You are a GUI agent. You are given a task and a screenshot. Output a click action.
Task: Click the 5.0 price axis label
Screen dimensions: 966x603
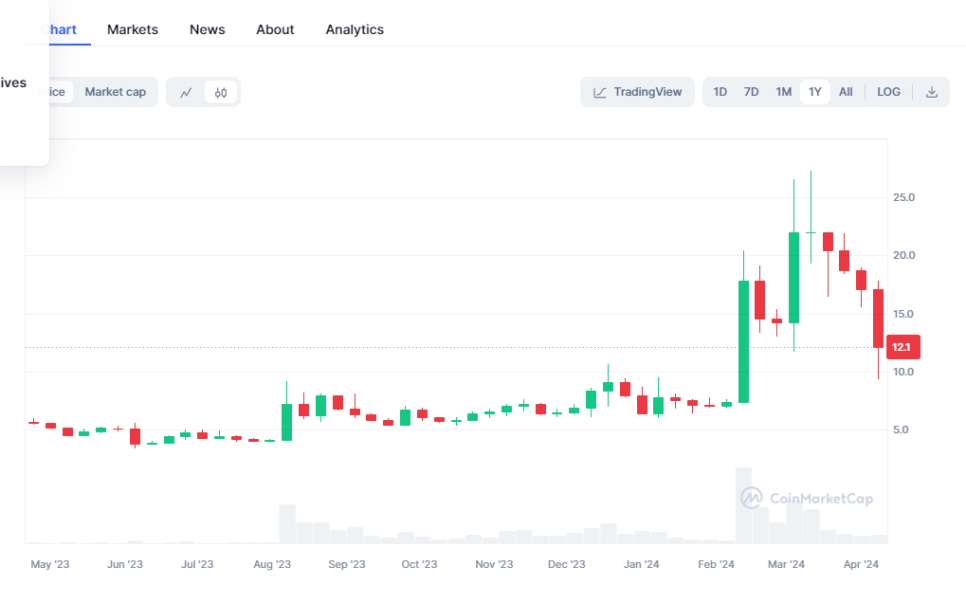tap(901, 430)
